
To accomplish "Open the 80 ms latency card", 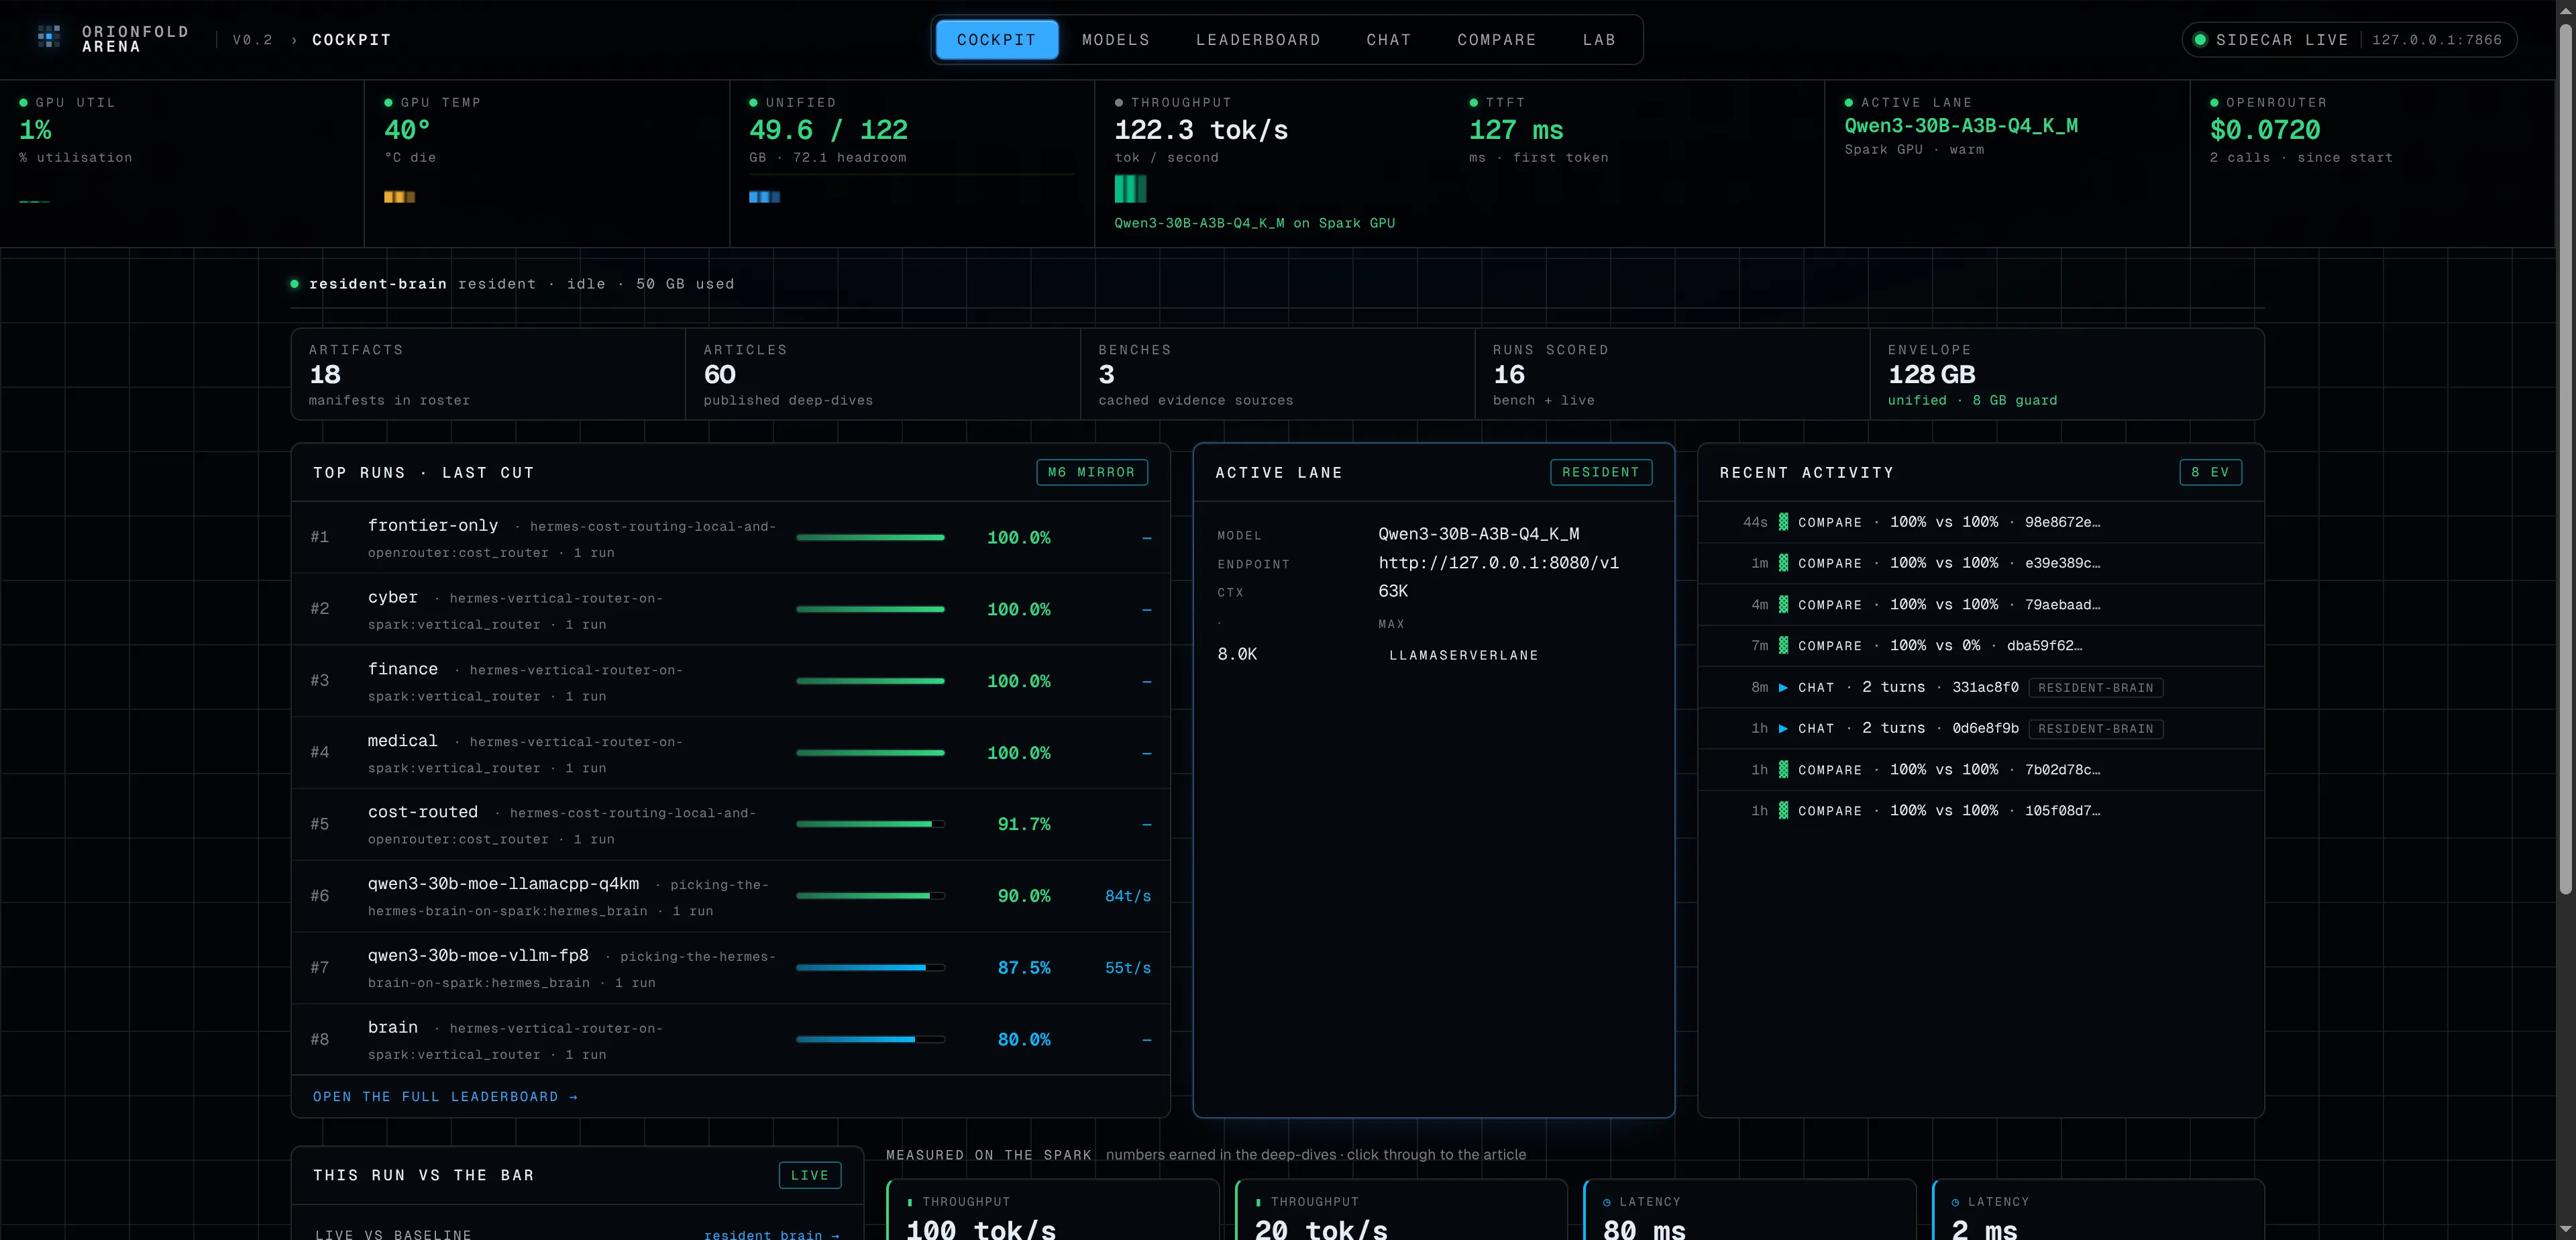I will click(x=1750, y=1210).
